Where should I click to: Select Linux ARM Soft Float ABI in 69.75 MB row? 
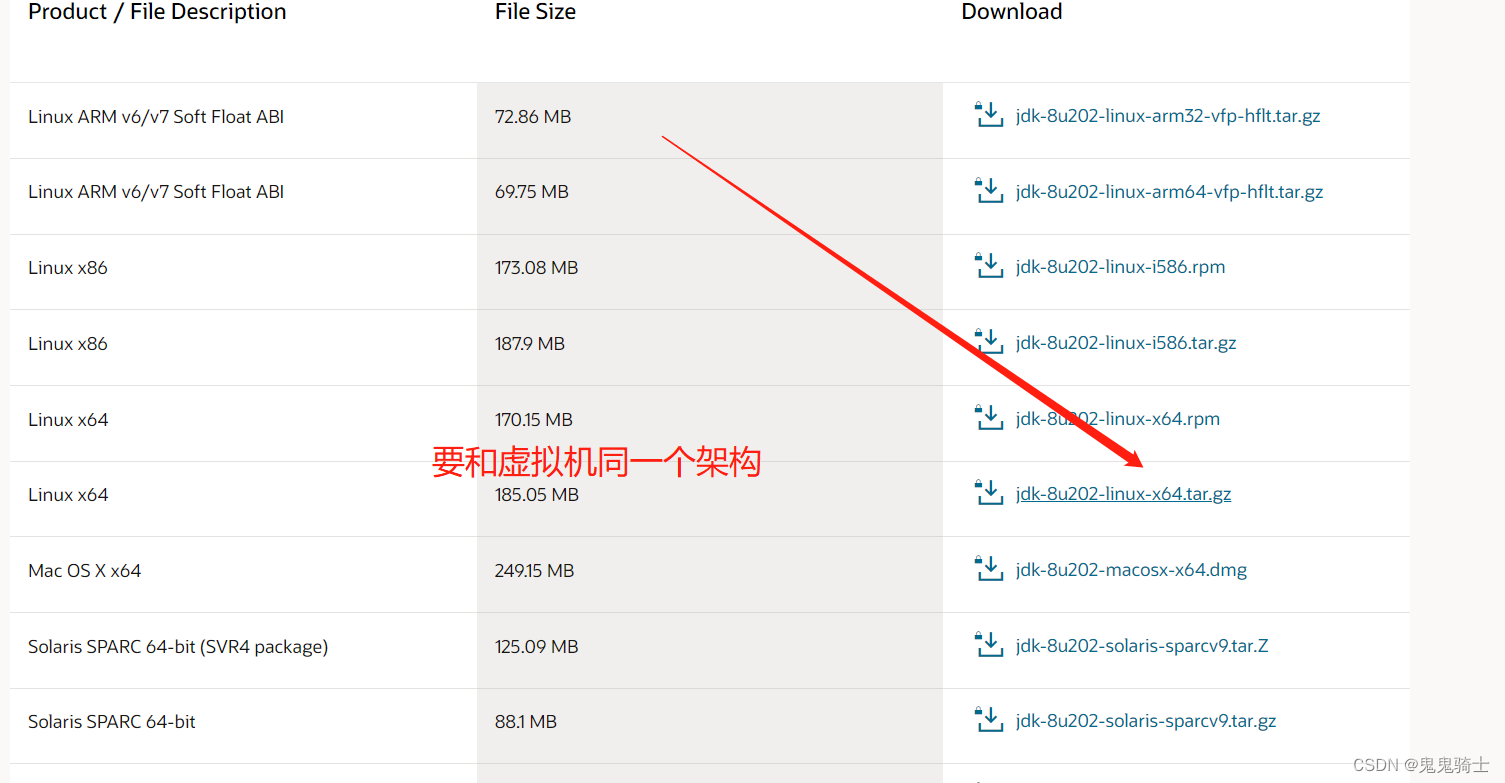[x=156, y=192]
